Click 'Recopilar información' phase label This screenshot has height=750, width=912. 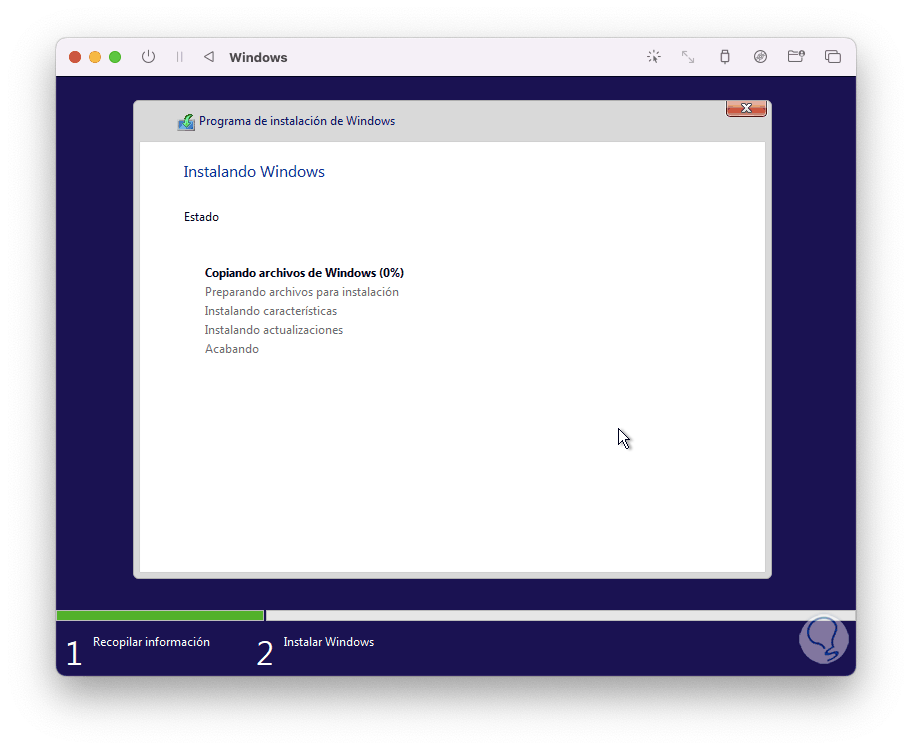click(x=151, y=642)
